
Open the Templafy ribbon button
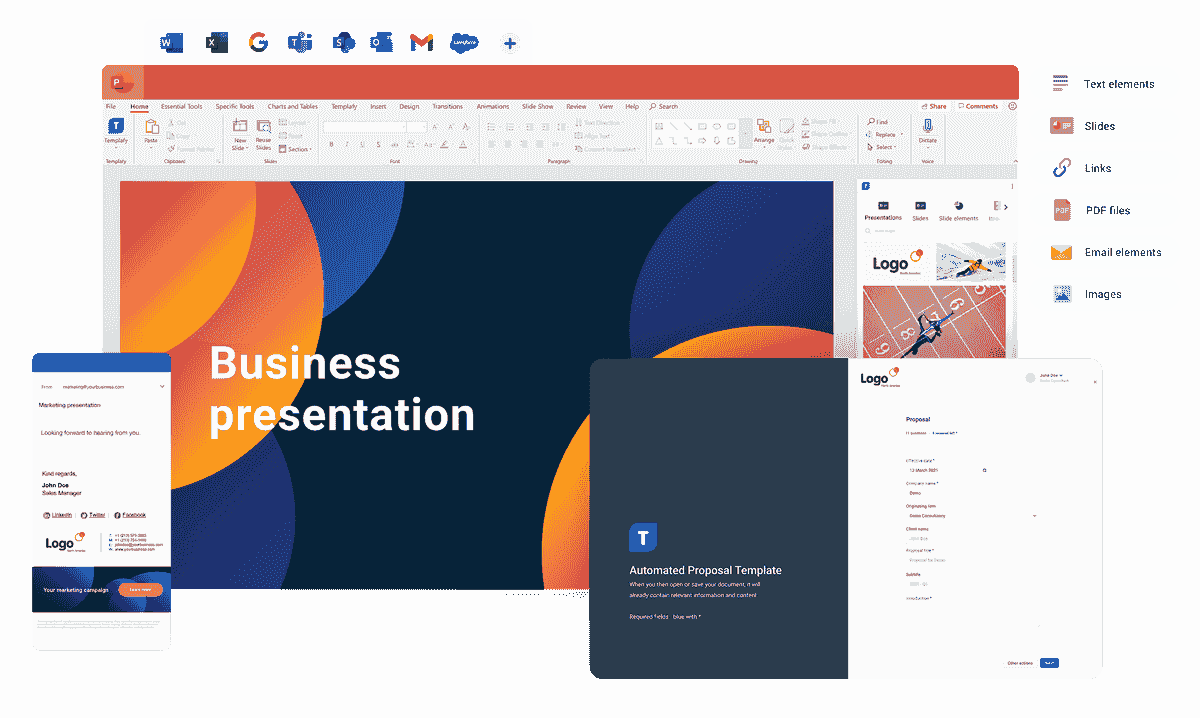[116, 132]
